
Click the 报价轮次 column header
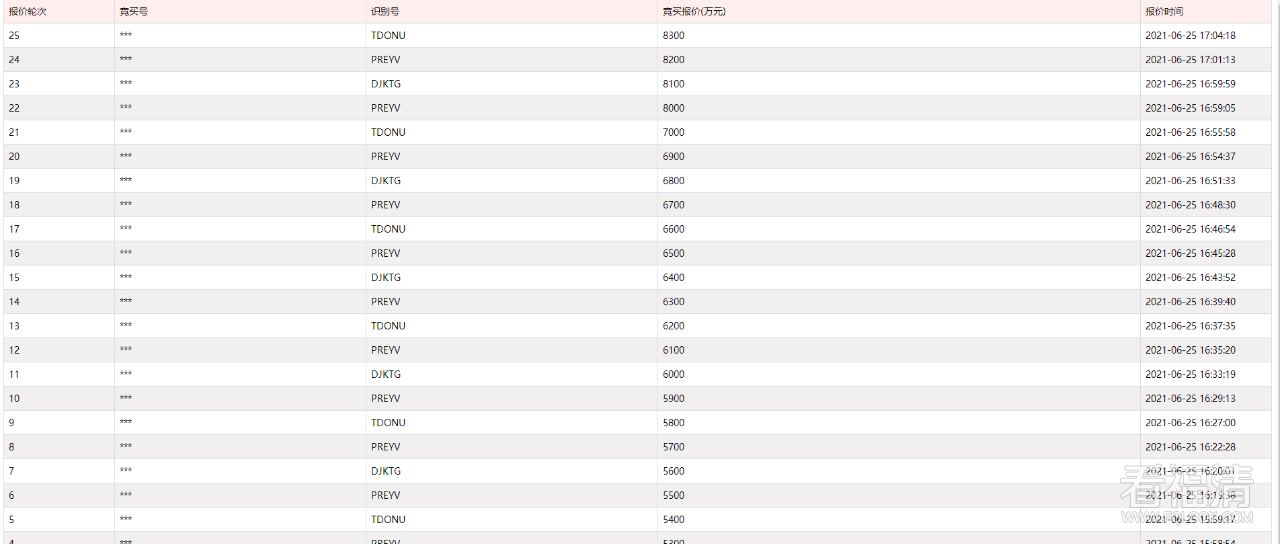point(28,11)
